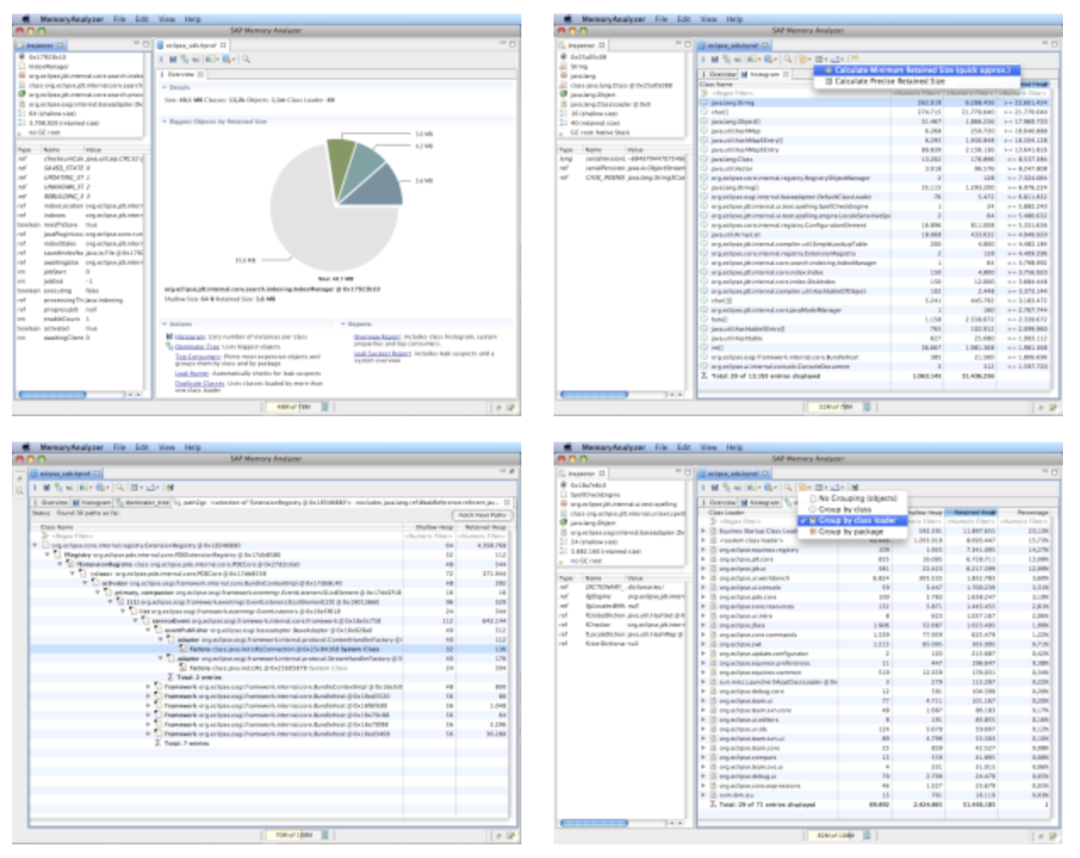
Task: Open the retained size calculator dropdown in Histogram toolbar
Action: coord(821,60)
